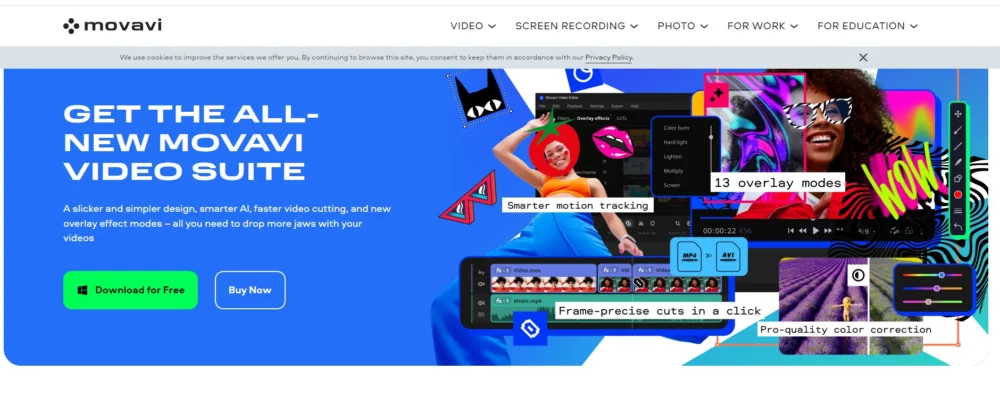Screen dimensions: 1000x395
Task: Click the AVI file format icon
Action: point(728,256)
